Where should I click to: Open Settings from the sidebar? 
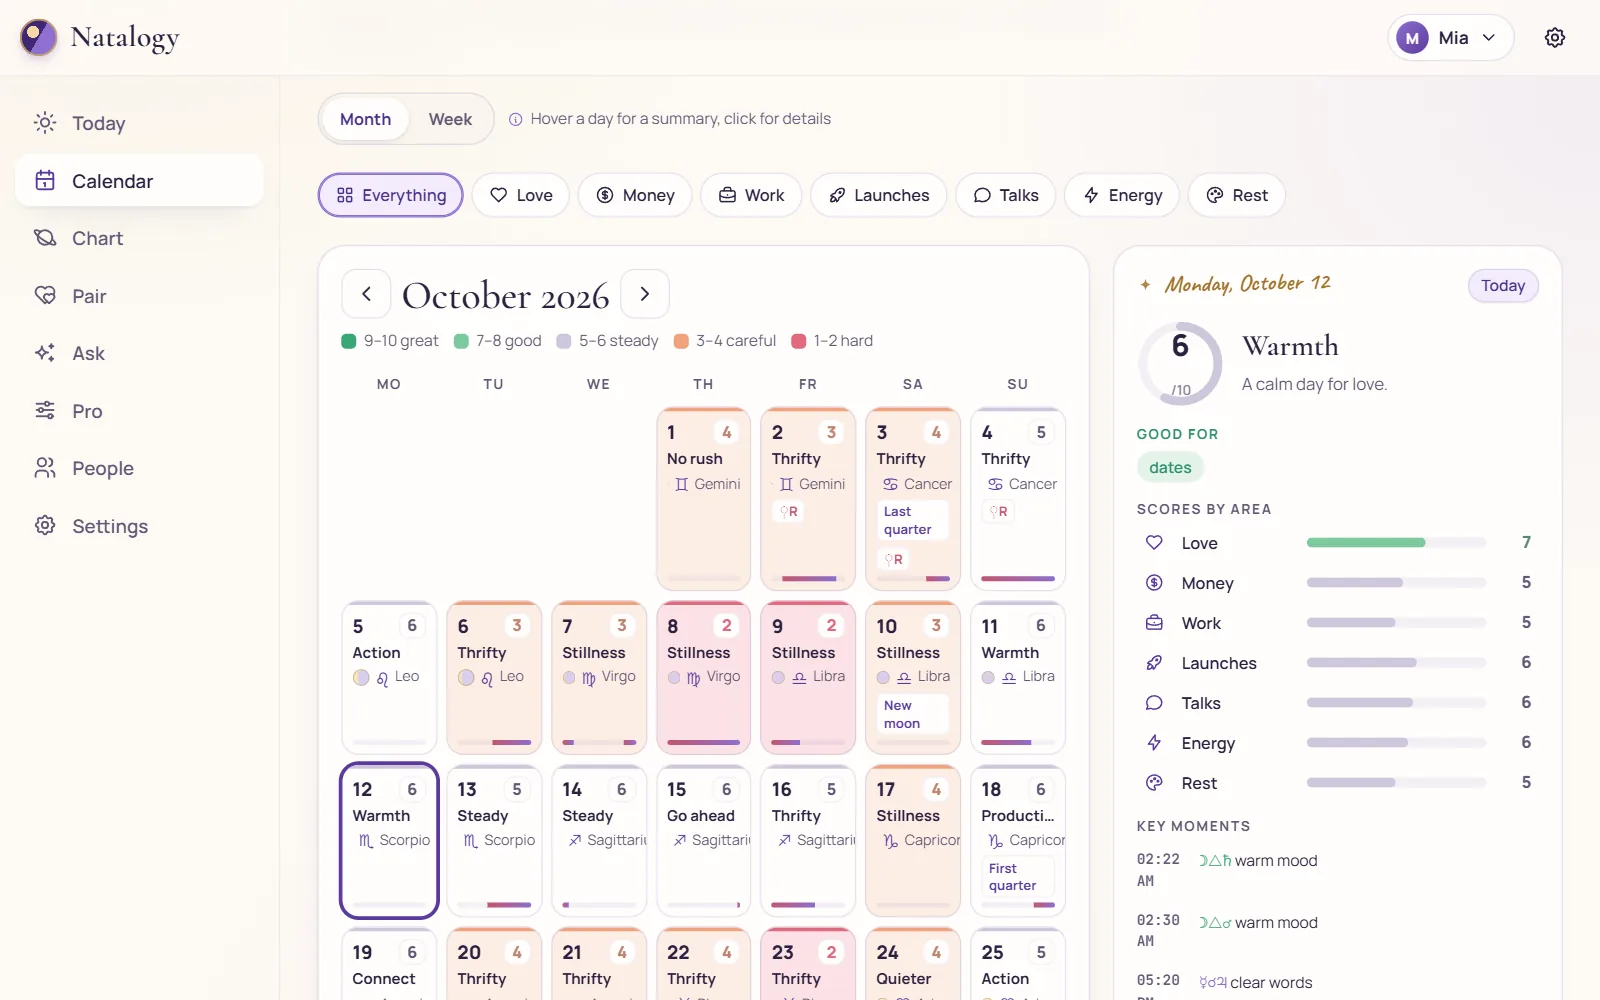click(x=139, y=526)
